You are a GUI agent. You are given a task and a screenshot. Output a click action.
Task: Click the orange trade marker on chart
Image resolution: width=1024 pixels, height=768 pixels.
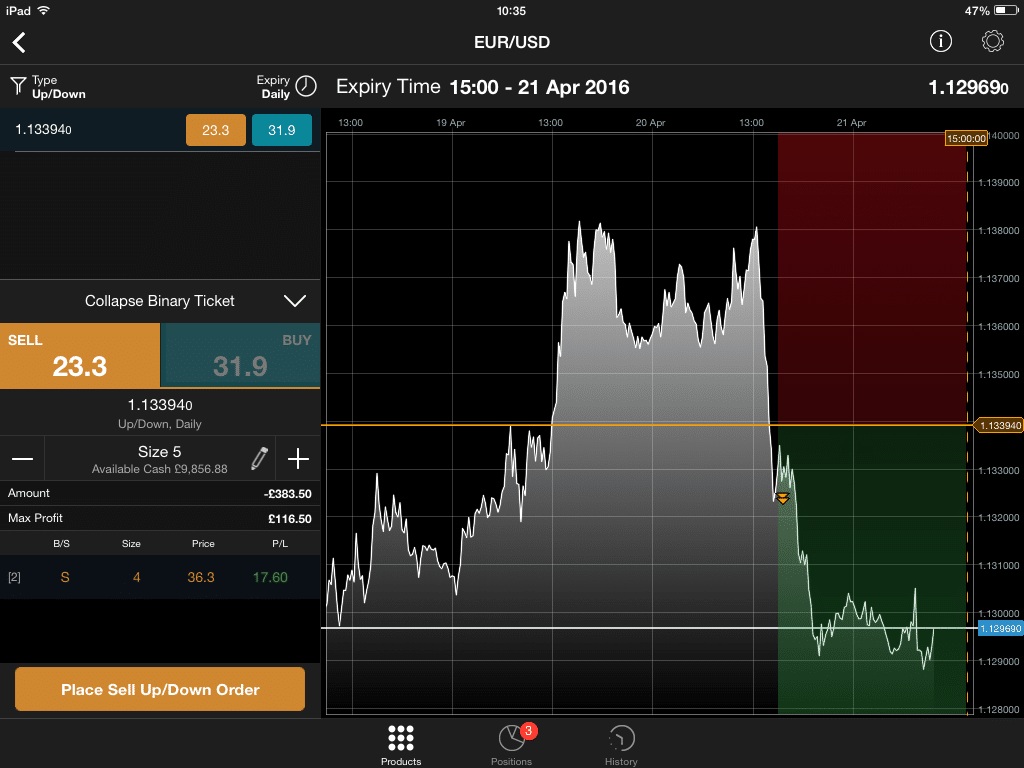point(782,498)
